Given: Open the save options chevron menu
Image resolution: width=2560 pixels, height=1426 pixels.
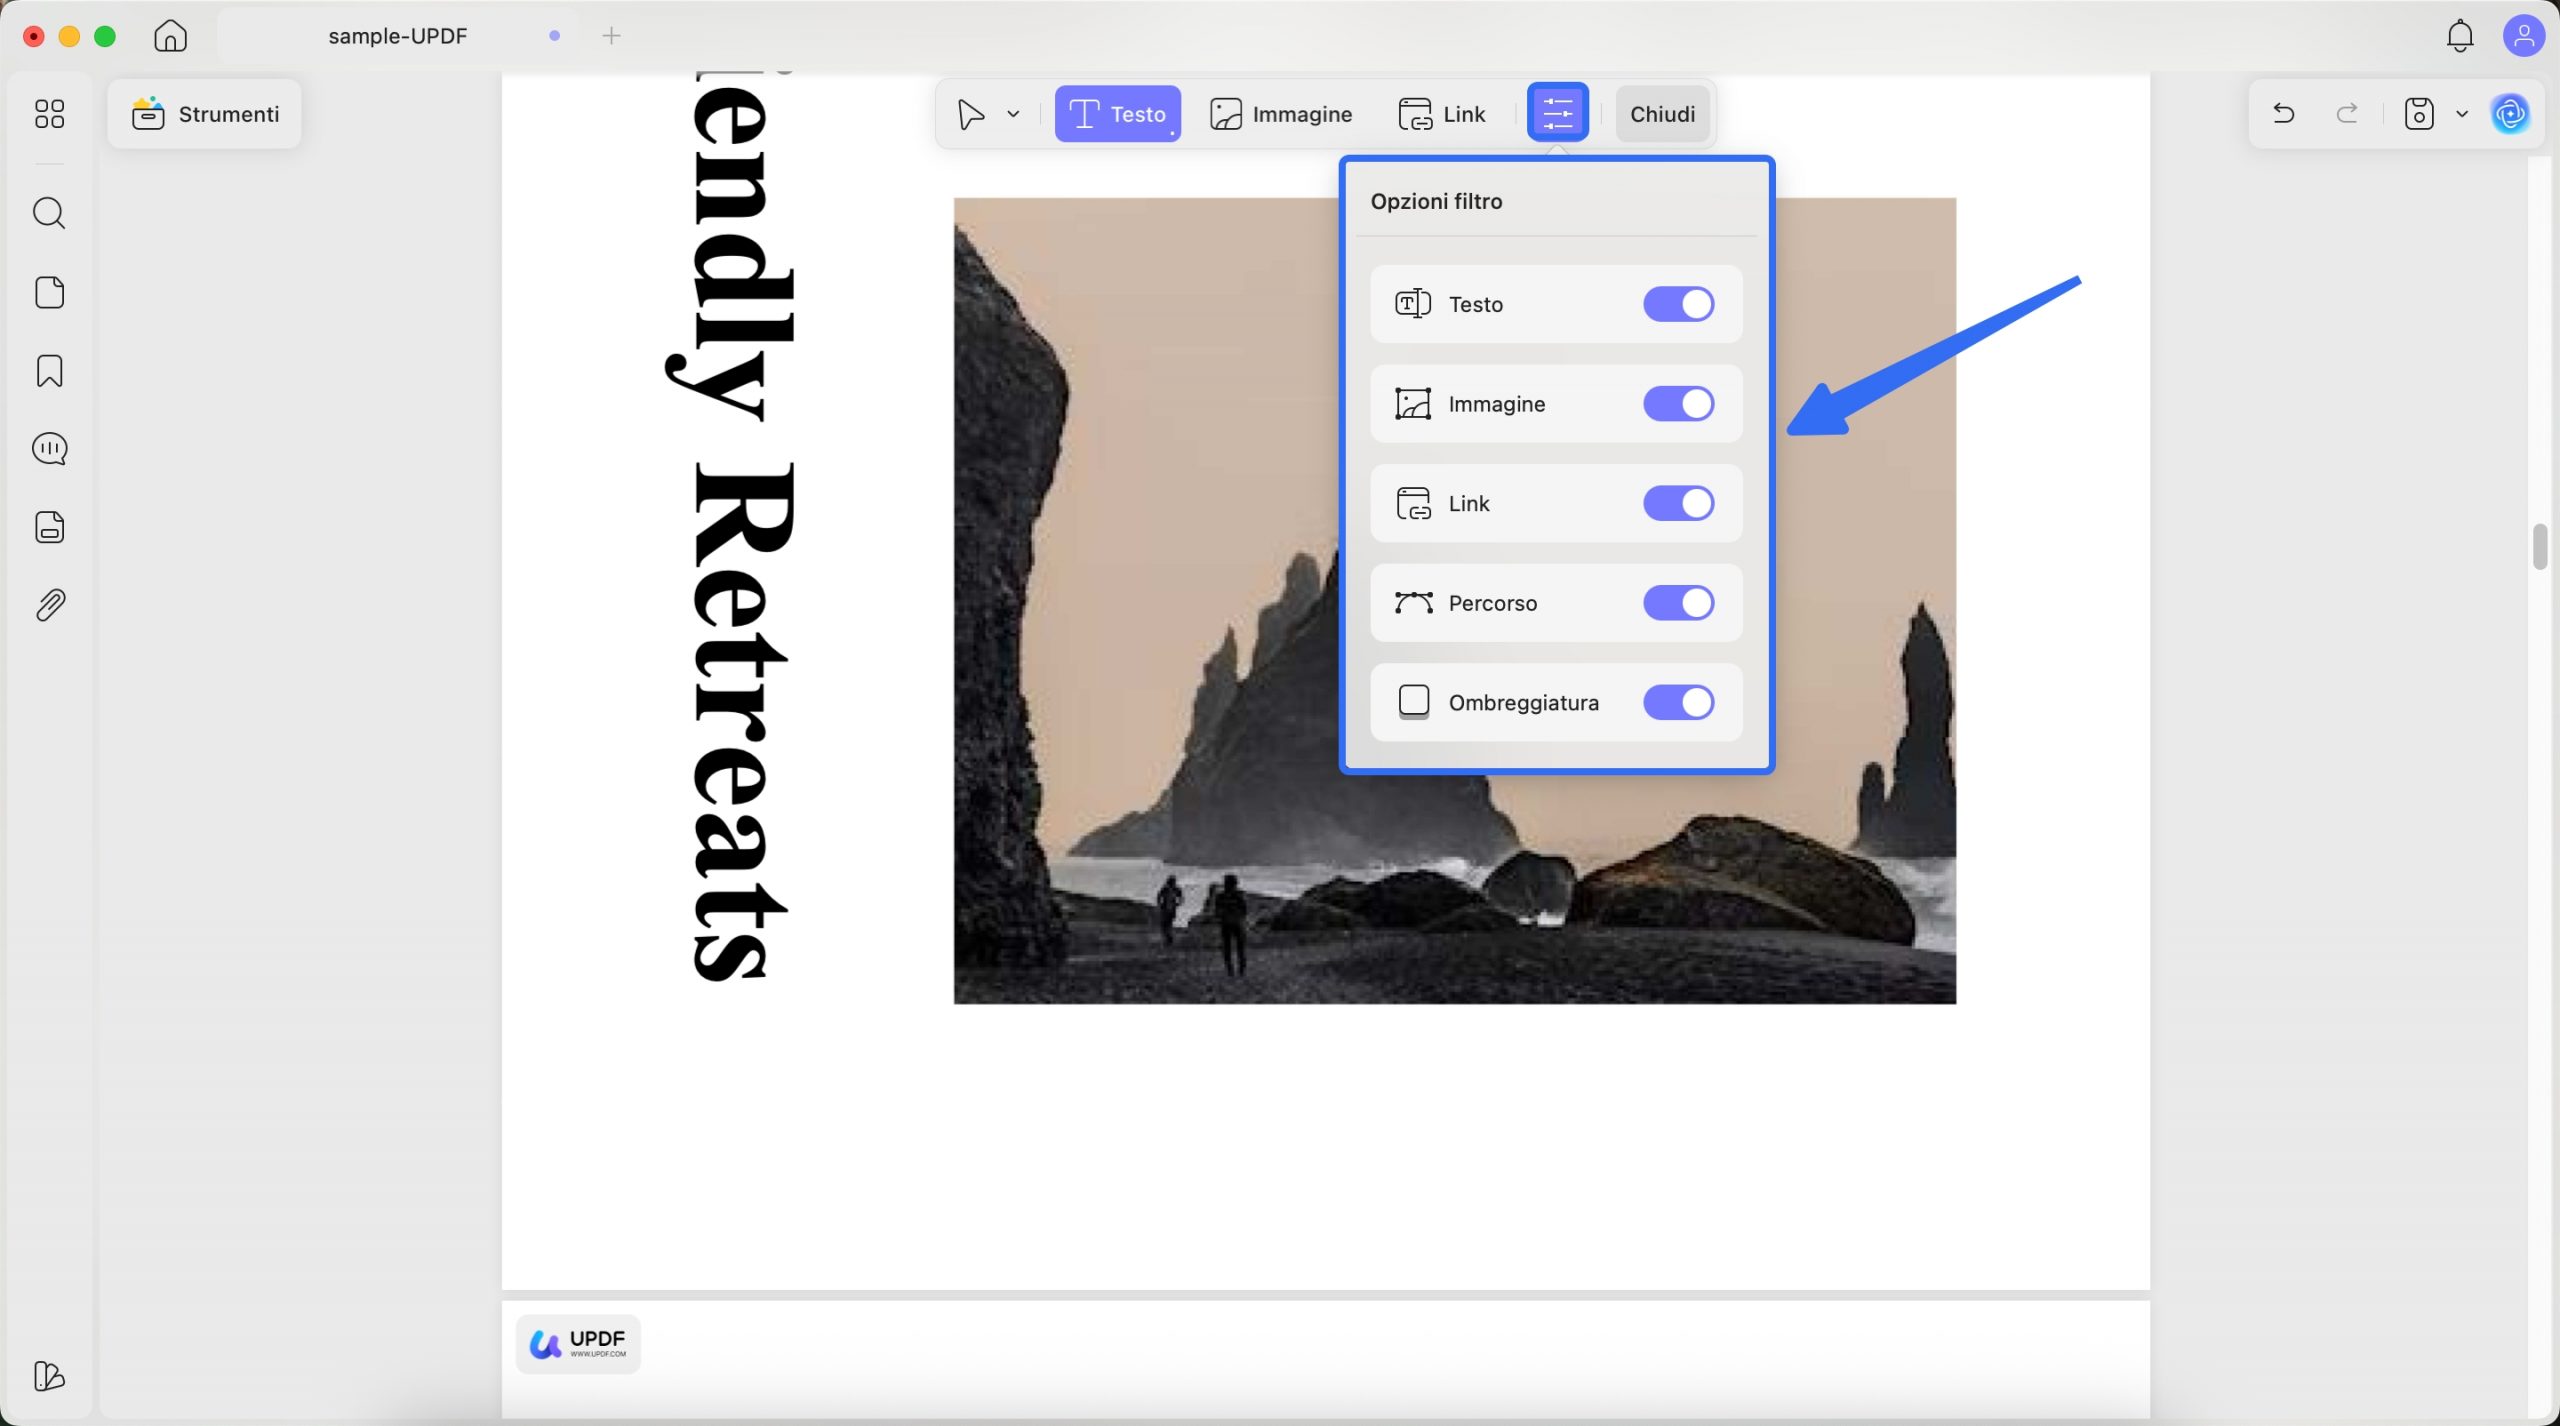Looking at the screenshot, I should click(2460, 113).
